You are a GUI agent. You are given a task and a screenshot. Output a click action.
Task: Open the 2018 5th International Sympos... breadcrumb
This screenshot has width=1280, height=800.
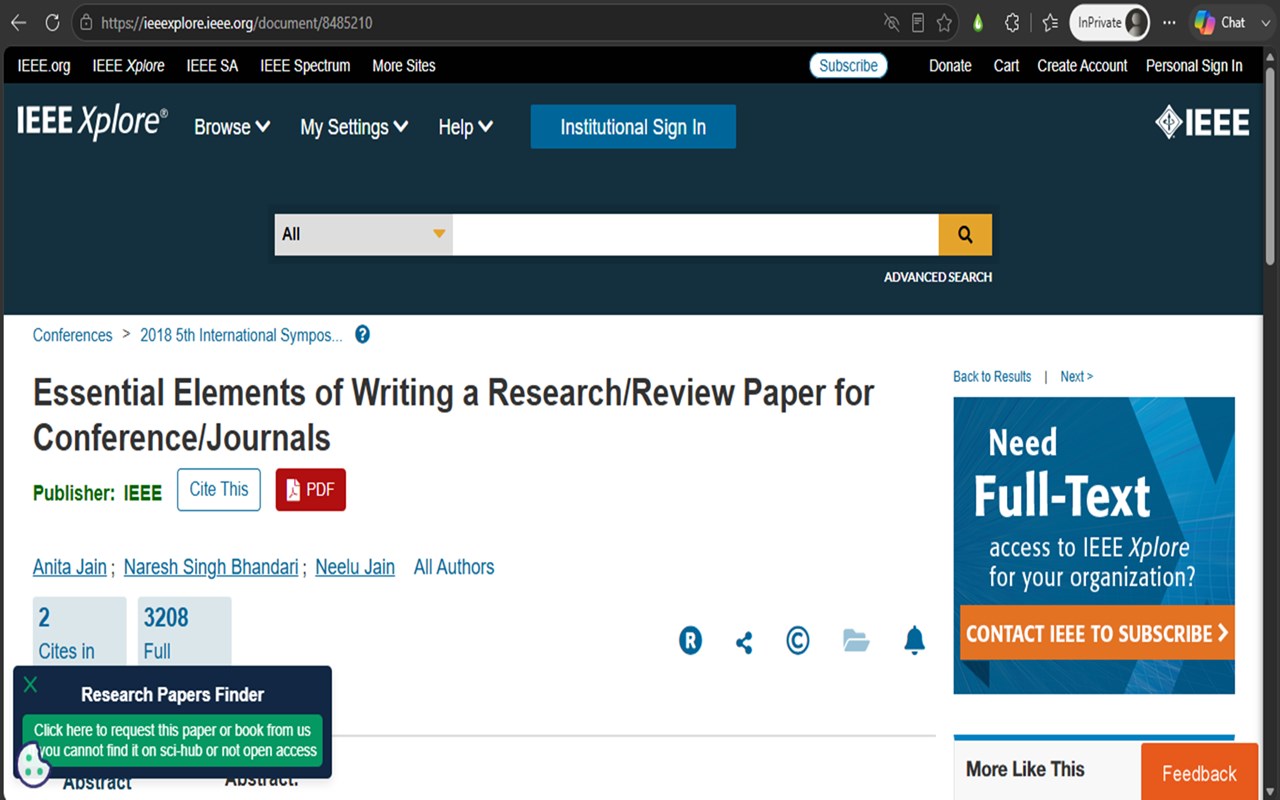pos(241,335)
